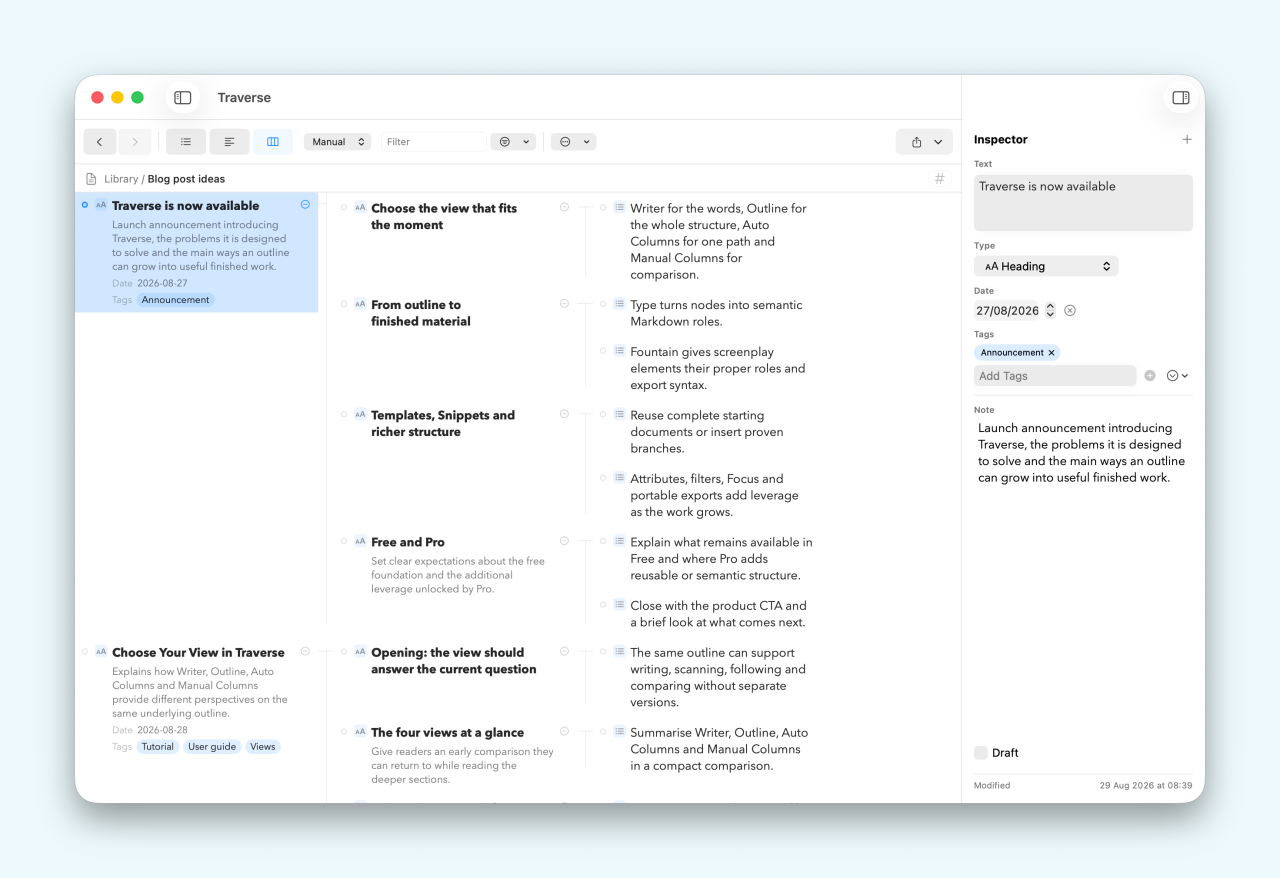Click body icon beside 'Reuse complete starting documents'

click(x=619, y=414)
